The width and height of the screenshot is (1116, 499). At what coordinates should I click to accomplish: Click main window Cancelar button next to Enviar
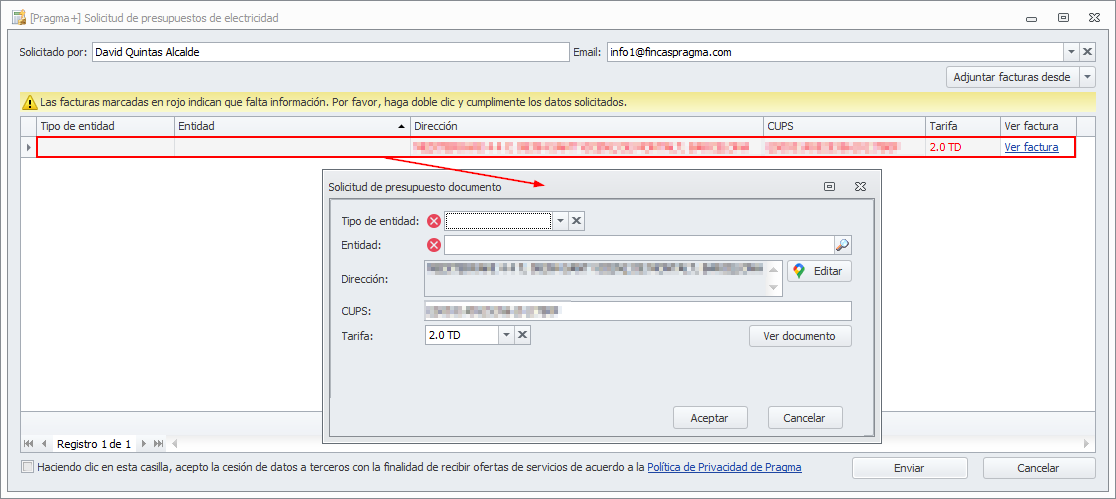point(1038,468)
